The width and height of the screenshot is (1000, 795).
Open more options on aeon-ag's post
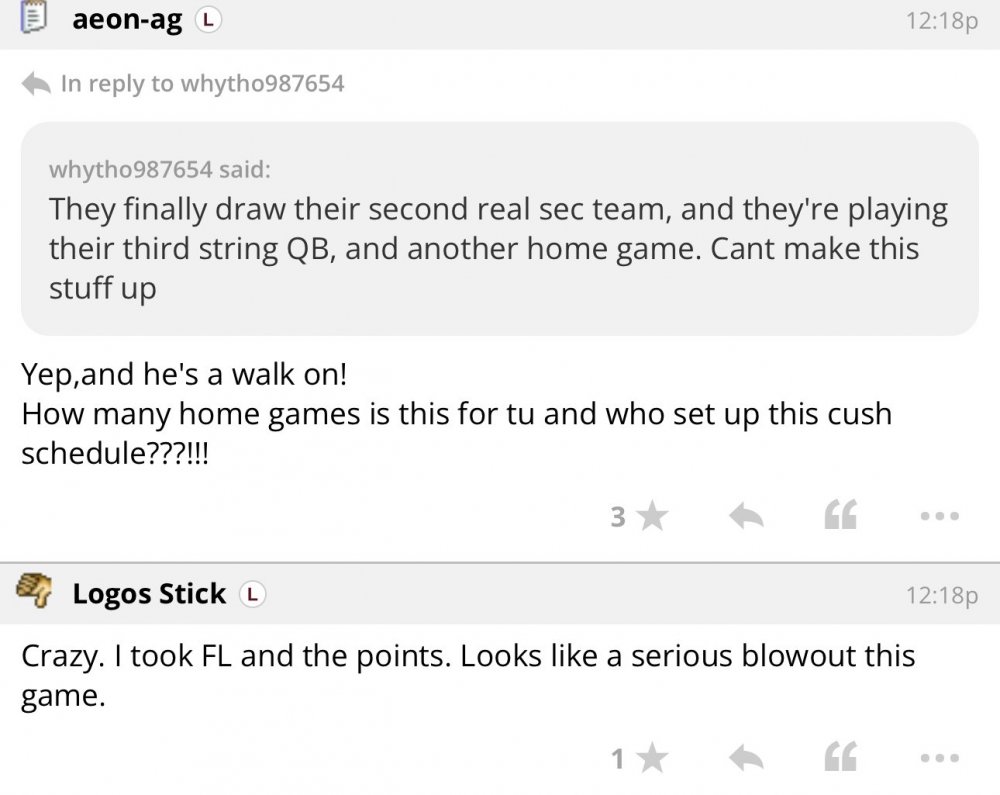tap(940, 517)
